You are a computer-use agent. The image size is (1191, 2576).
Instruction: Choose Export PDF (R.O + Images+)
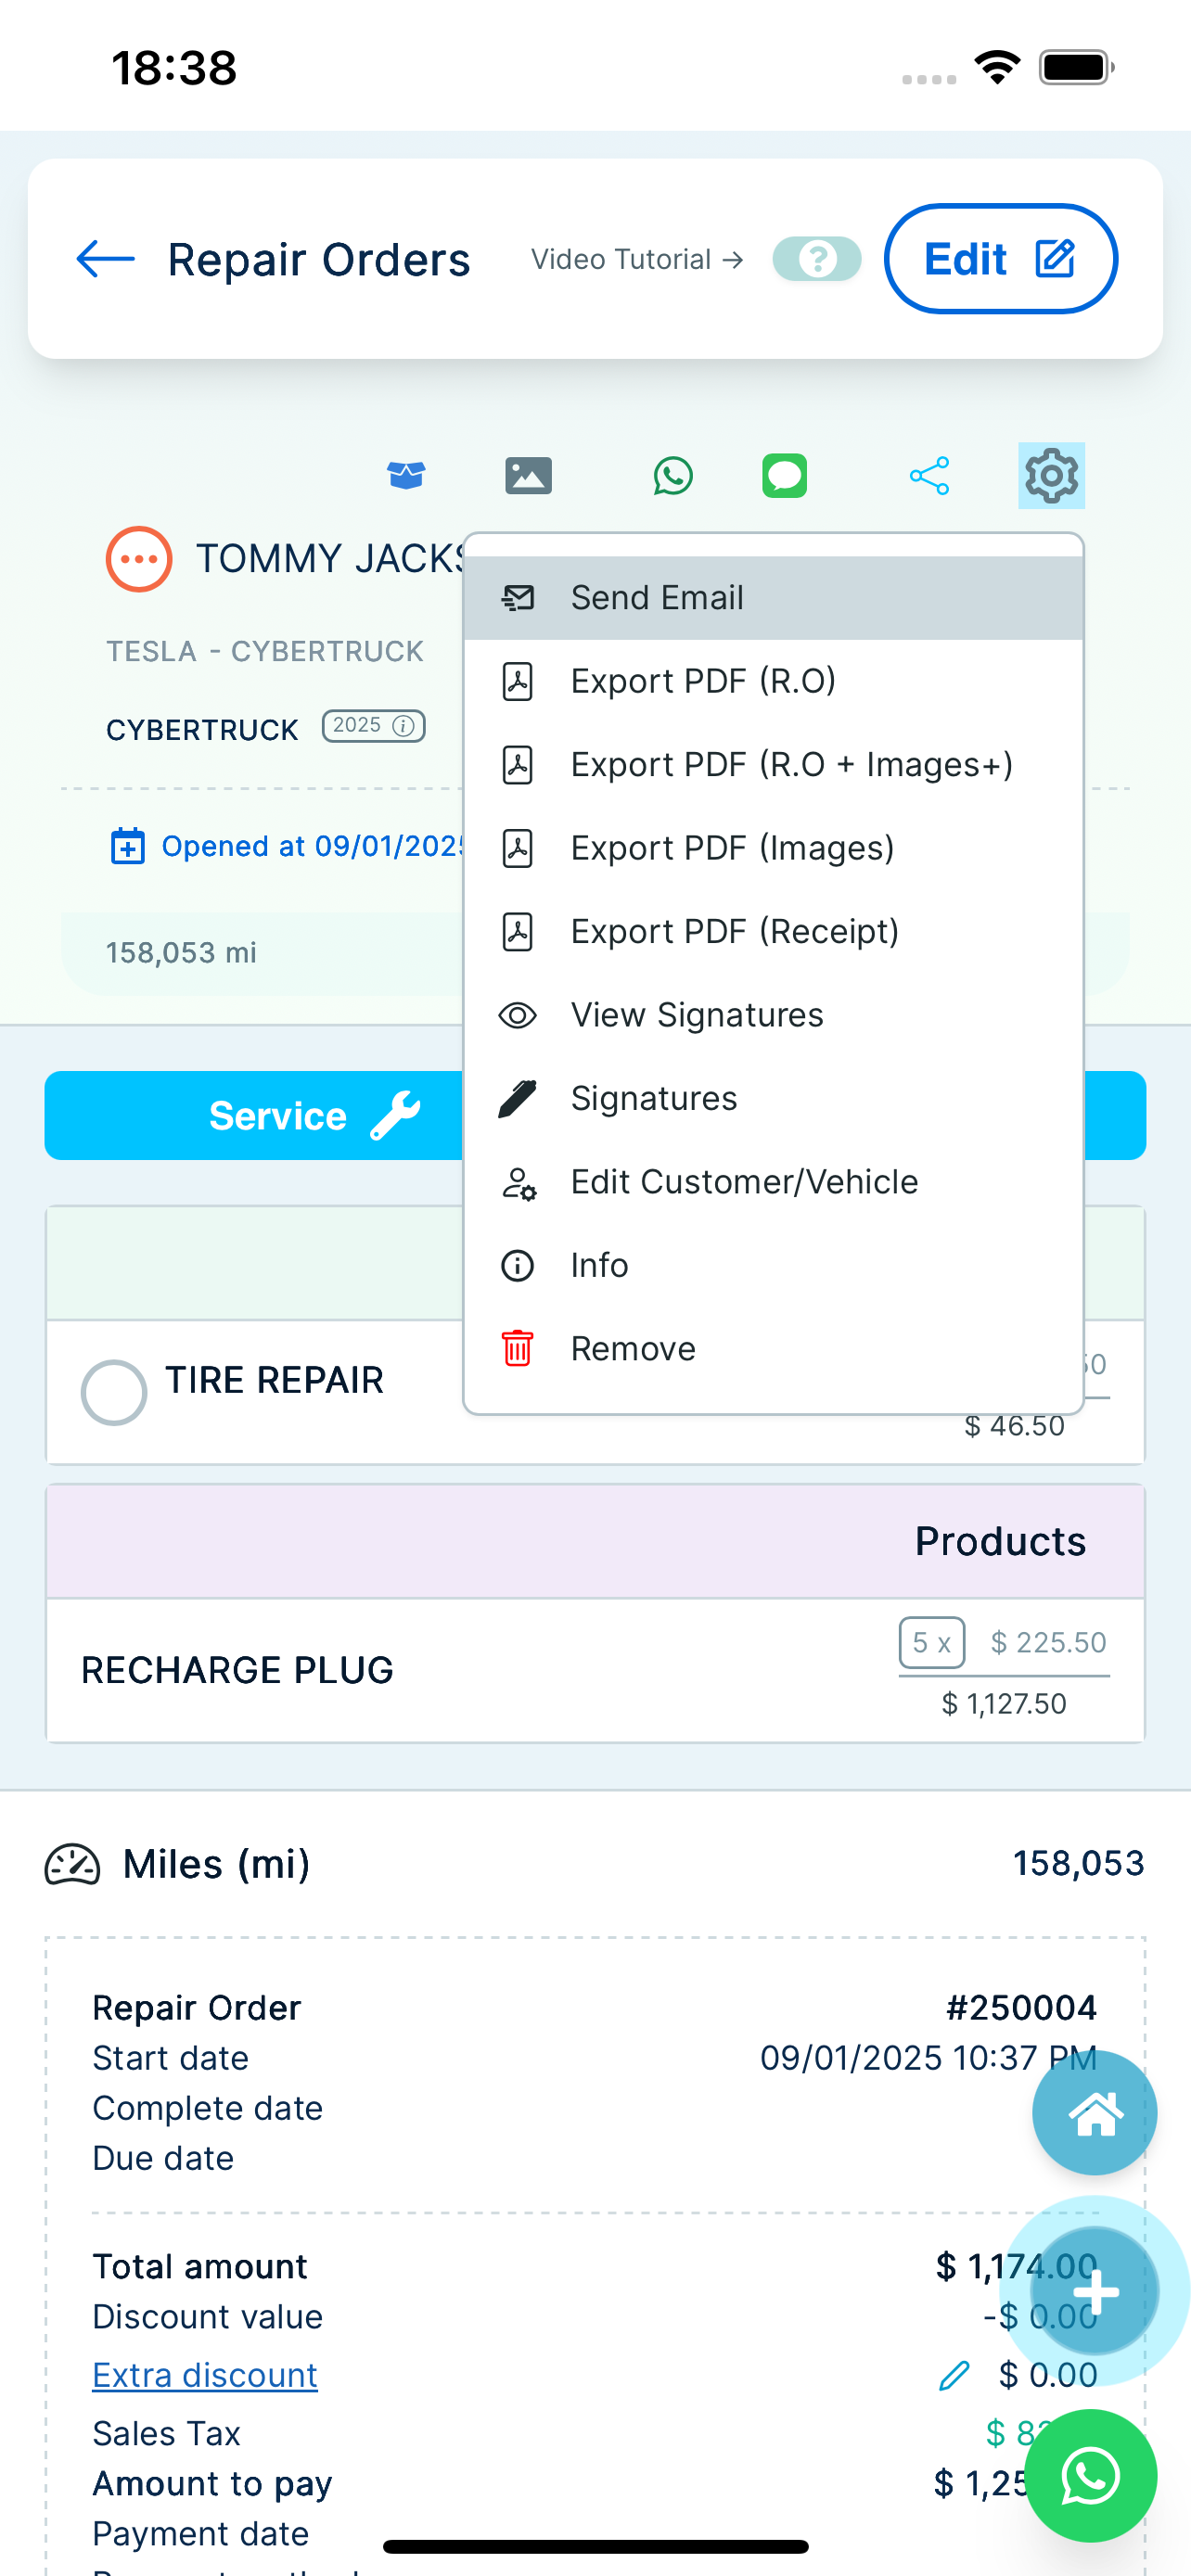pos(774,765)
